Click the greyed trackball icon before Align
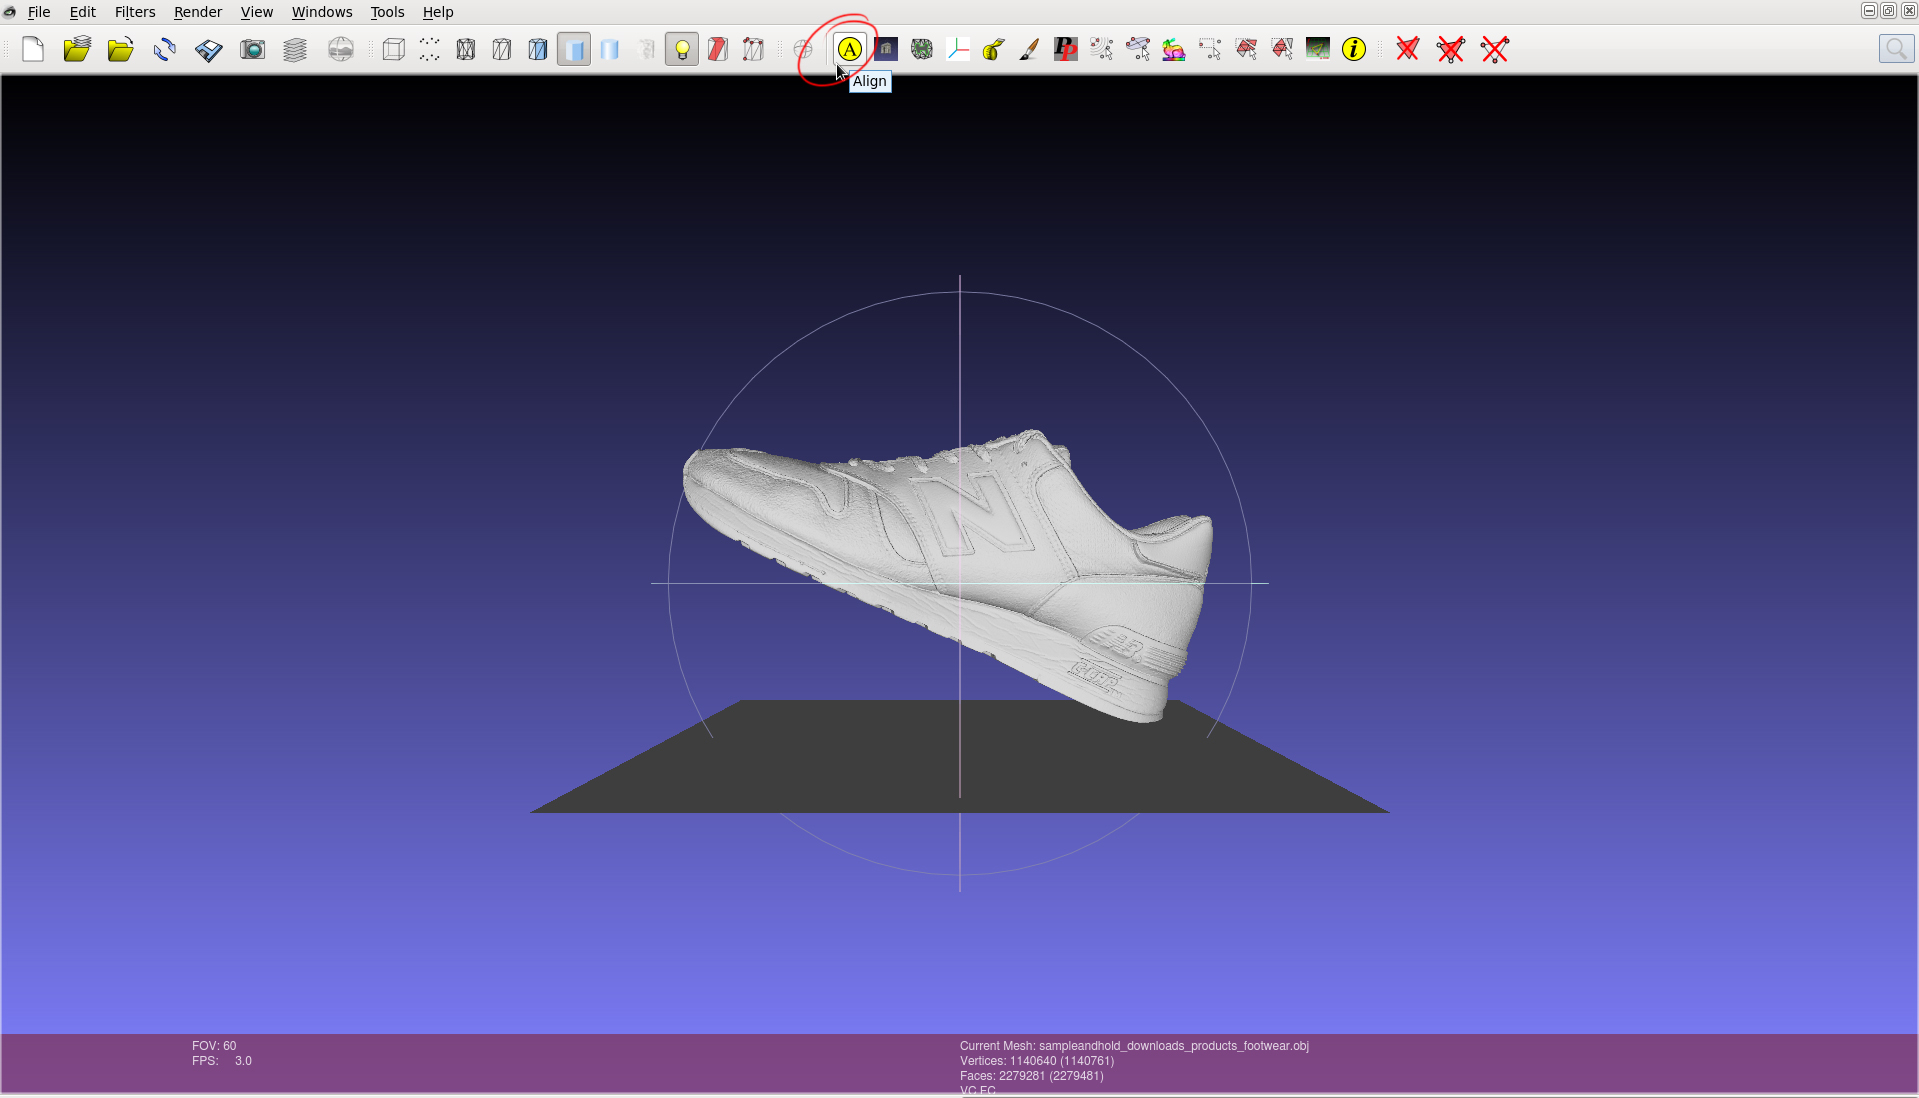This screenshot has width=1919, height=1098. click(x=804, y=49)
